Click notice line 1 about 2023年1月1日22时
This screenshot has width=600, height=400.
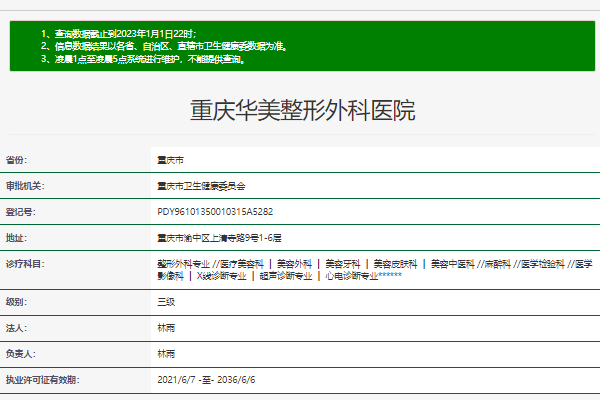click(x=119, y=34)
